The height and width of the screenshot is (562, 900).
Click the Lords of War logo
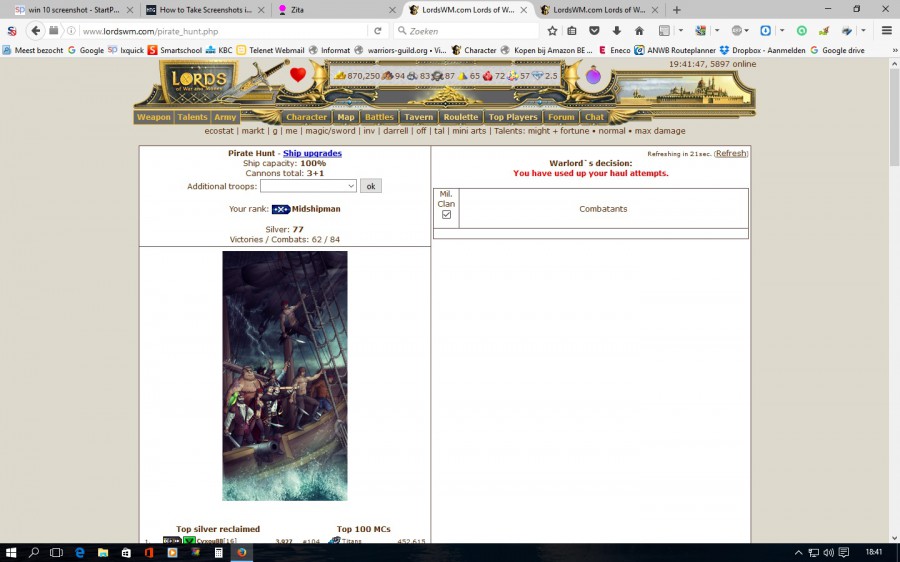pyautogui.click(x=199, y=81)
